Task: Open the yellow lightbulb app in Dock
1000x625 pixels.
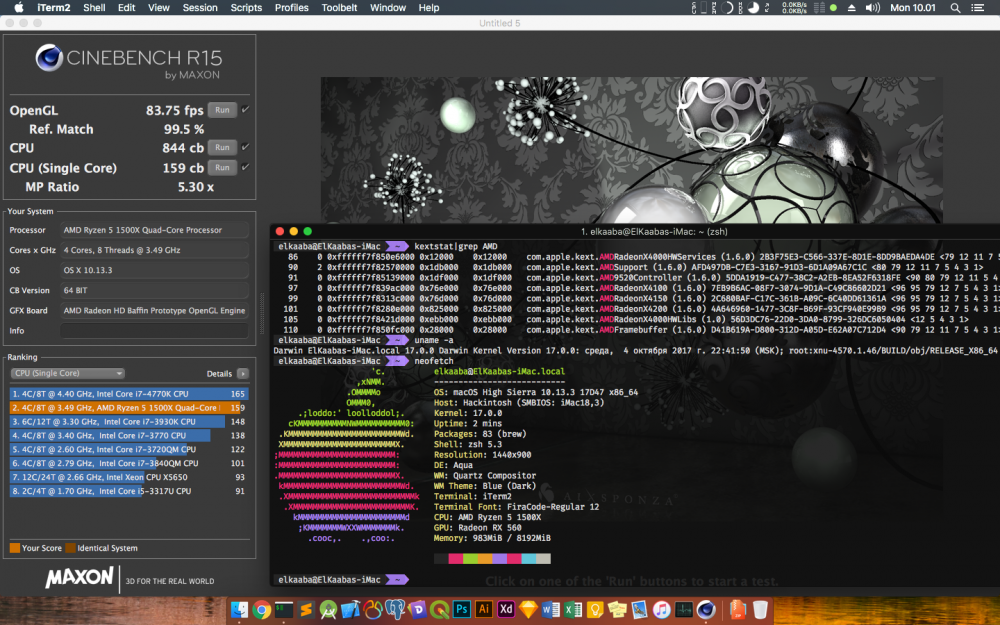Action: point(595,610)
